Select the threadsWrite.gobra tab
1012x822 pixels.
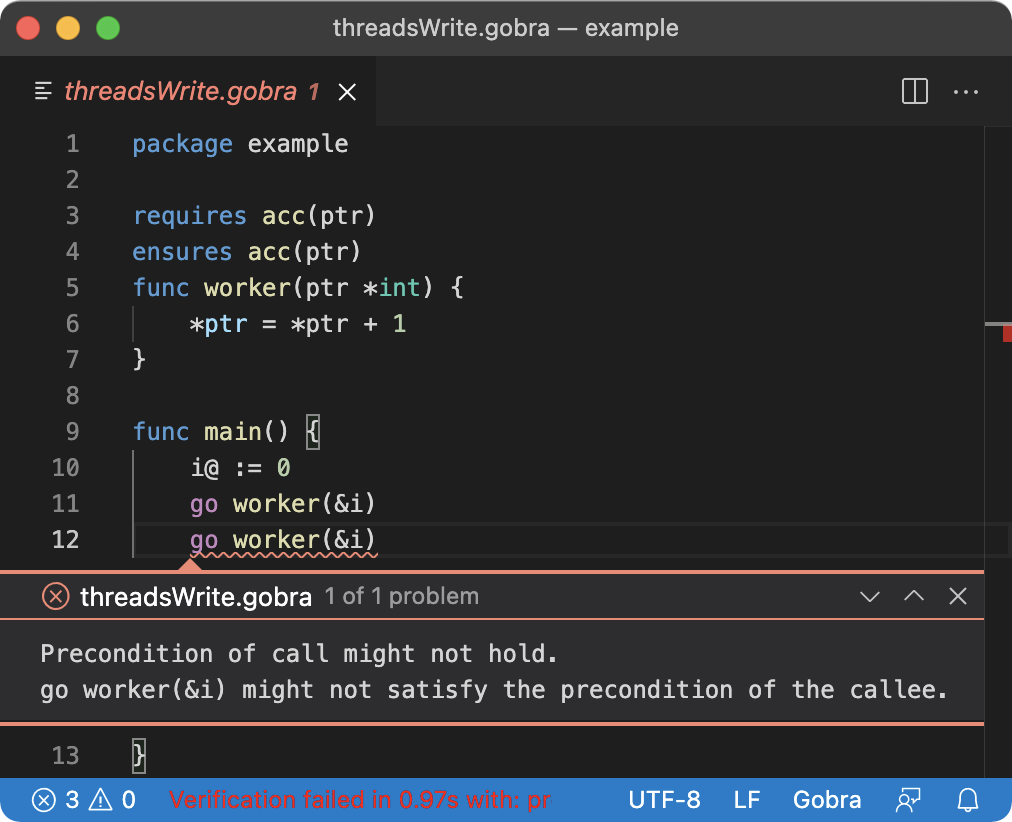pyautogui.click(x=180, y=92)
